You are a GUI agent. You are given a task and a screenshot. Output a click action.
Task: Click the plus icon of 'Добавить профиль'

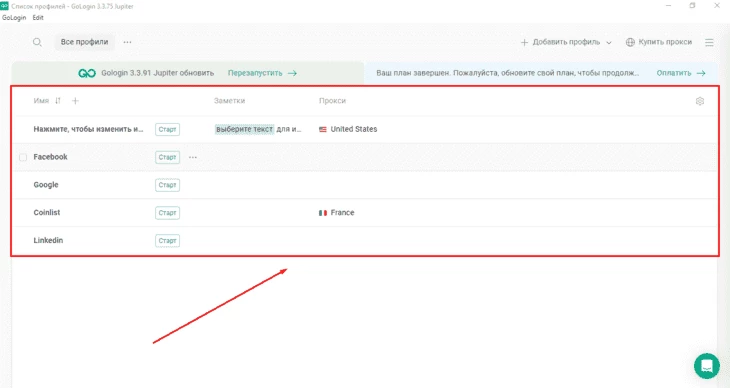click(x=524, y=42)
